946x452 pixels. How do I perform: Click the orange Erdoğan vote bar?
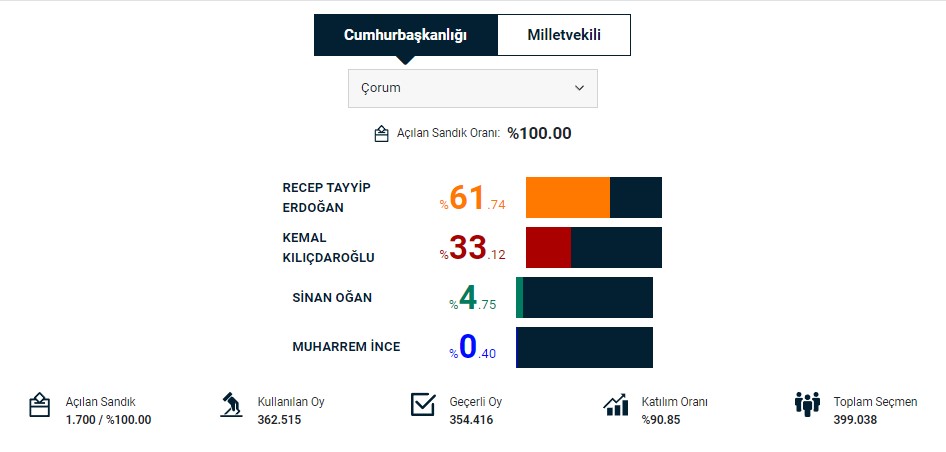[567, 197]
